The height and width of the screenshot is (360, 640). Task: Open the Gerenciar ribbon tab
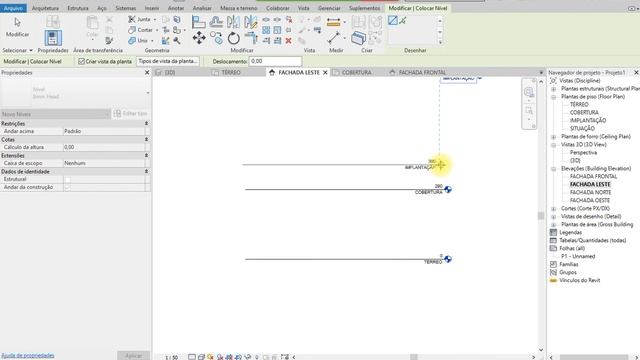coord(329,8)
